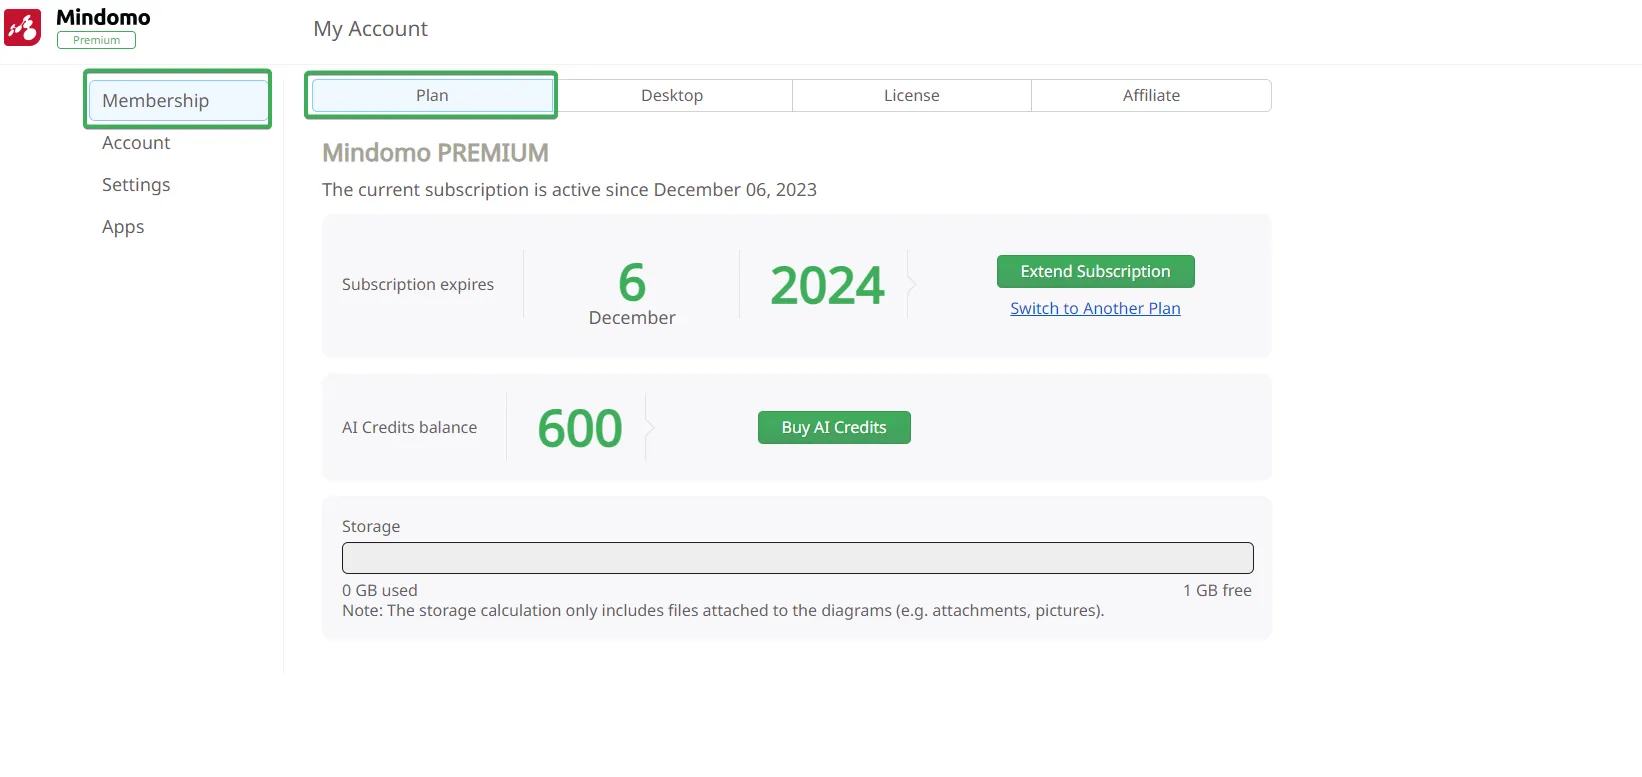Open Settings in the sidebar

[x=136, y=185]
